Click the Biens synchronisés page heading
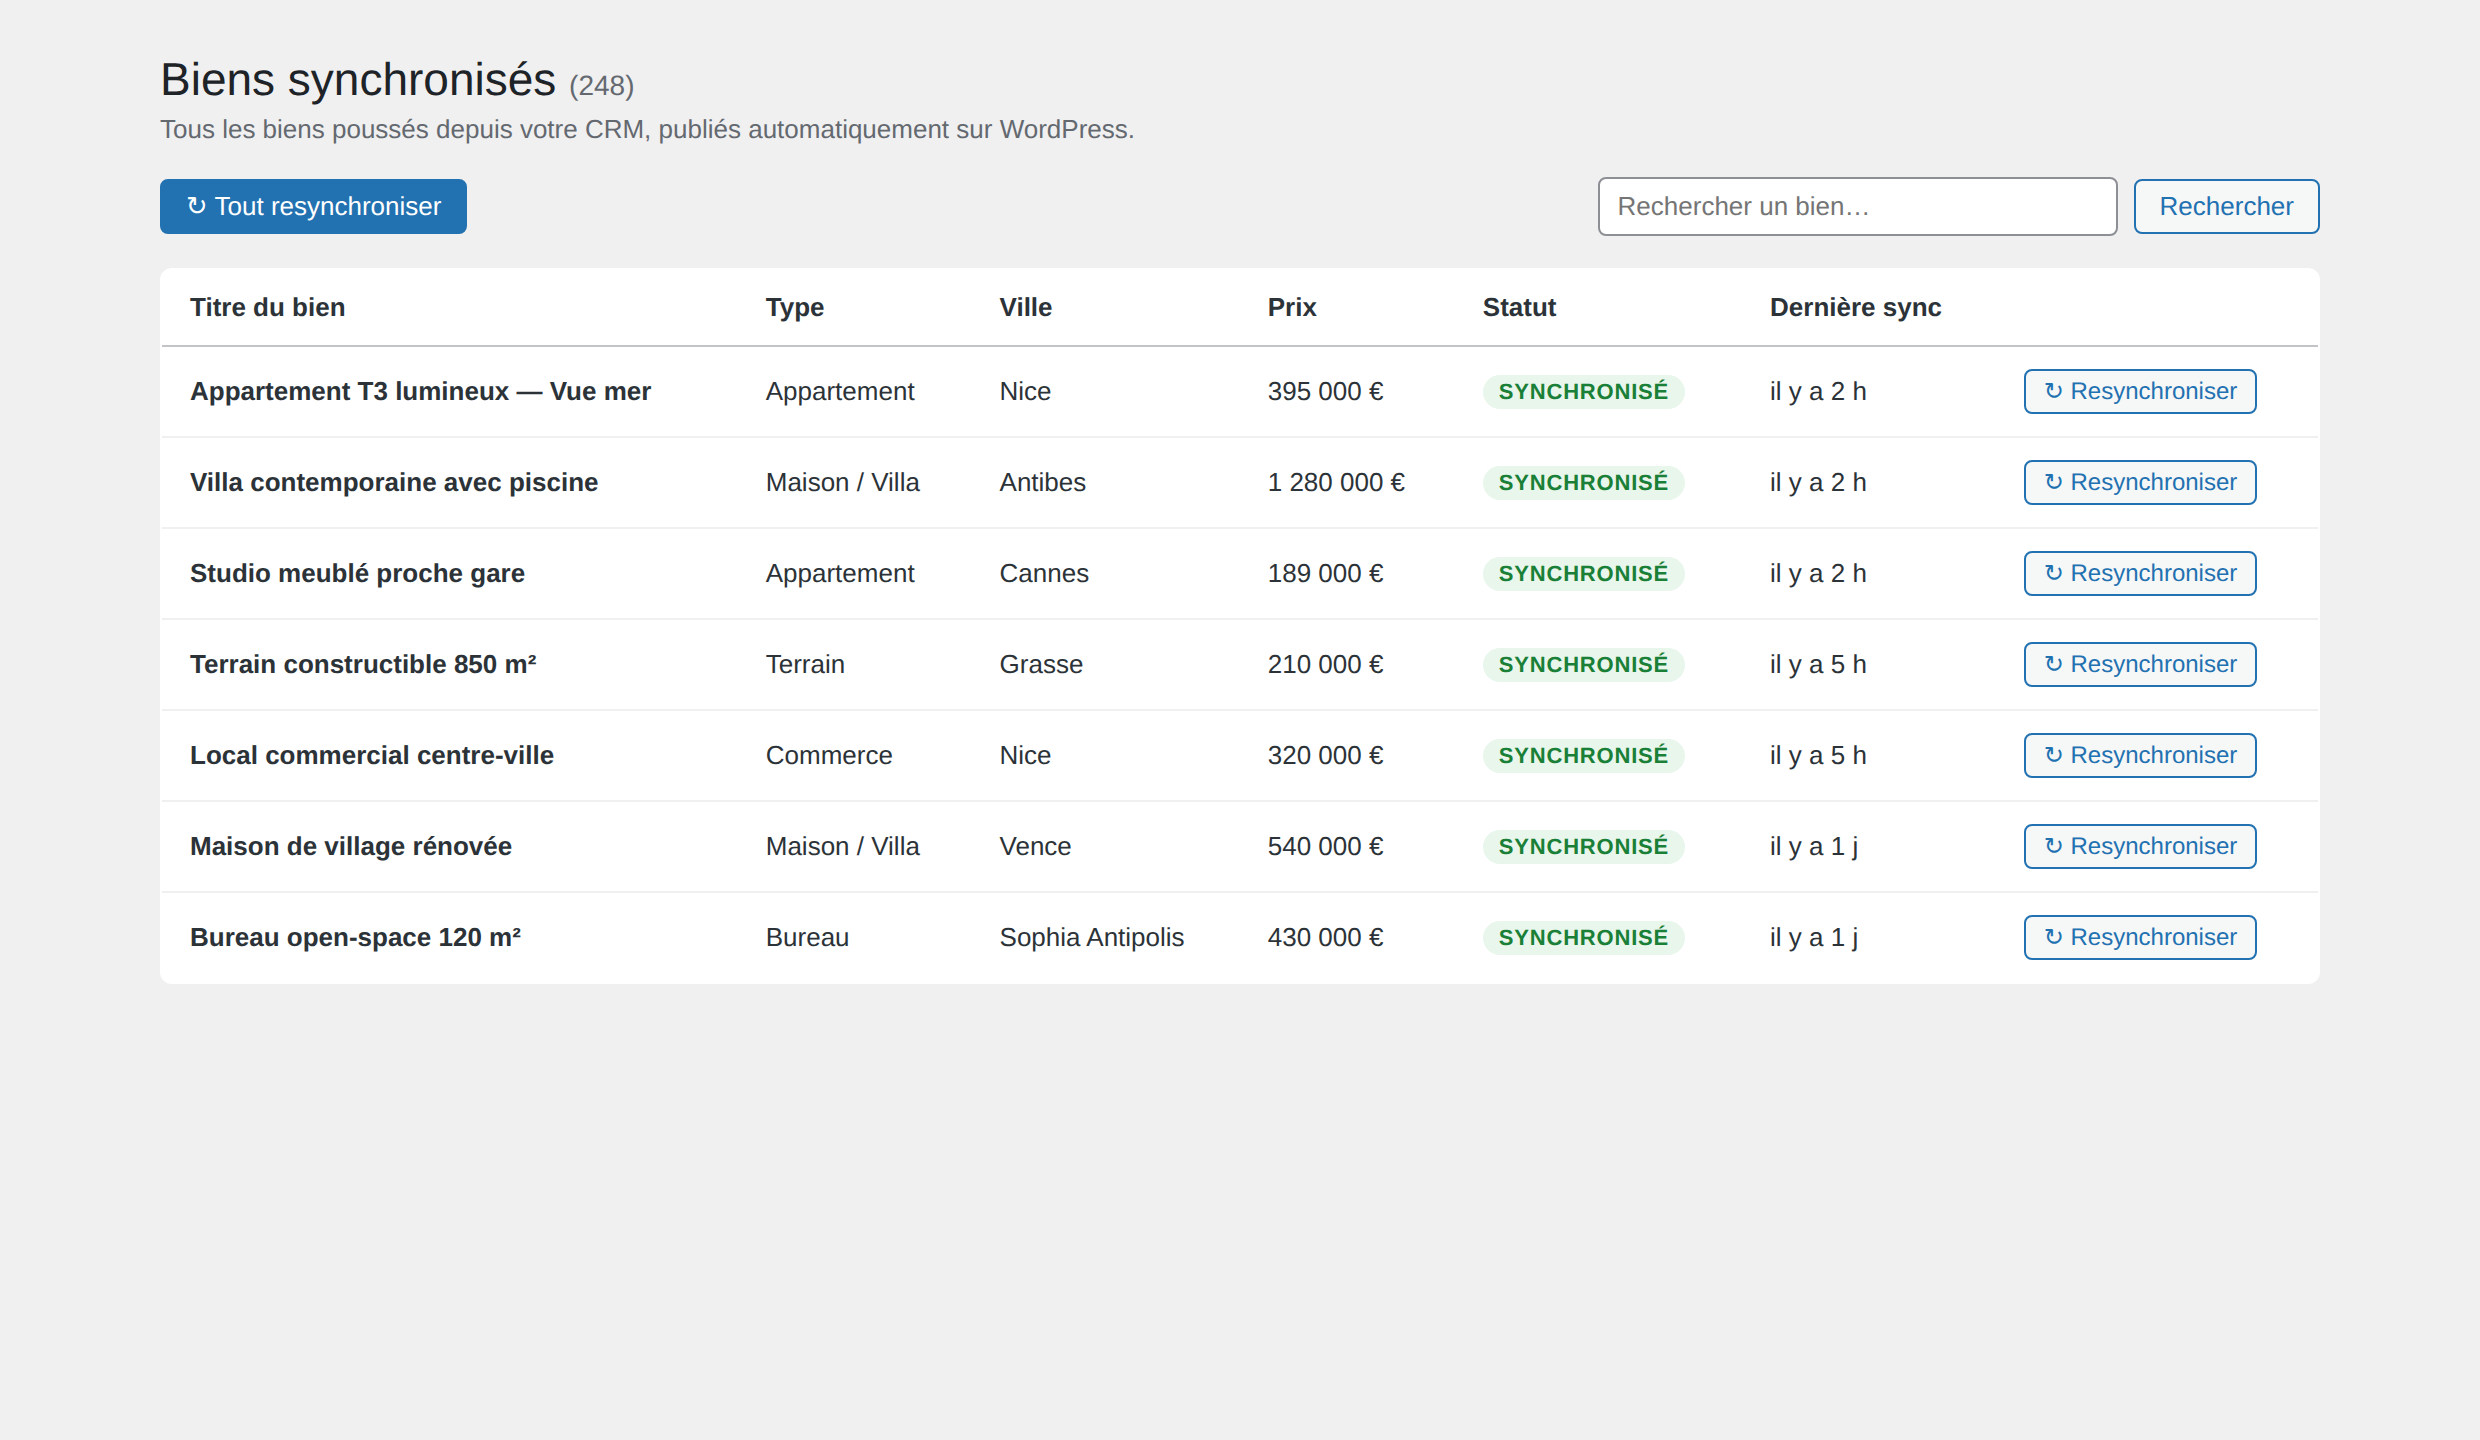Image resolution: width=2480 pixels, height=1440 pixels. coord(358,79)
